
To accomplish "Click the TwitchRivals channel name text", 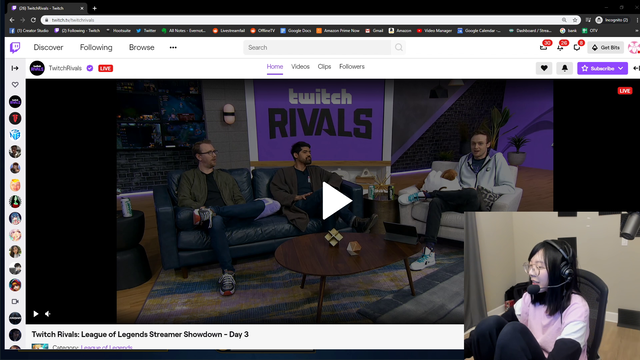I will (x=65, y=68).
